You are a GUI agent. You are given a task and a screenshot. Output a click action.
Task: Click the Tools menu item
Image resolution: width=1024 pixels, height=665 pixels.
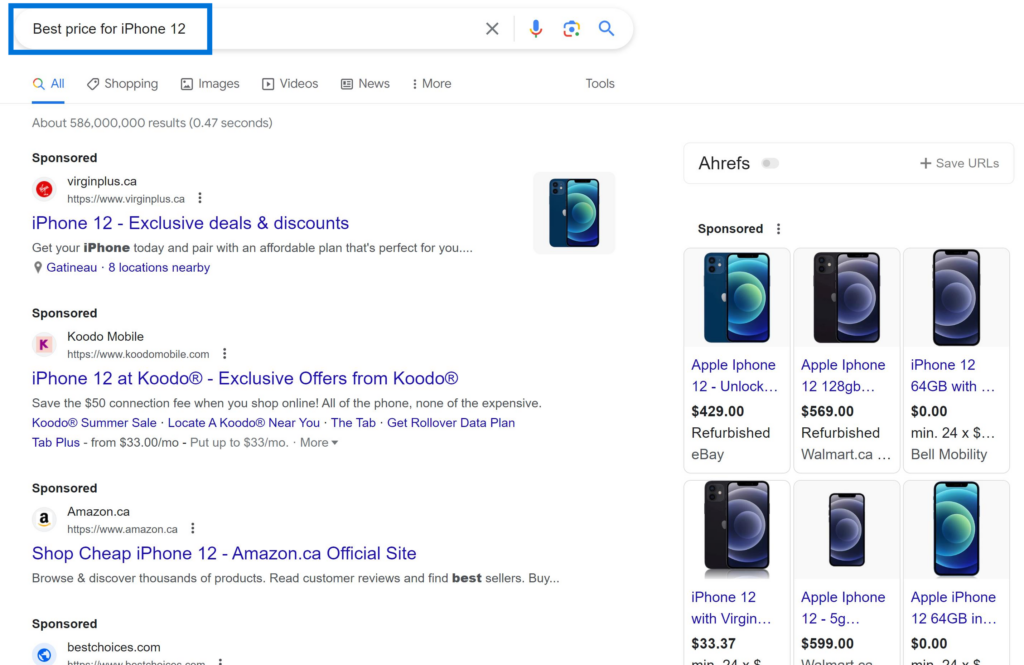point(600,84)
